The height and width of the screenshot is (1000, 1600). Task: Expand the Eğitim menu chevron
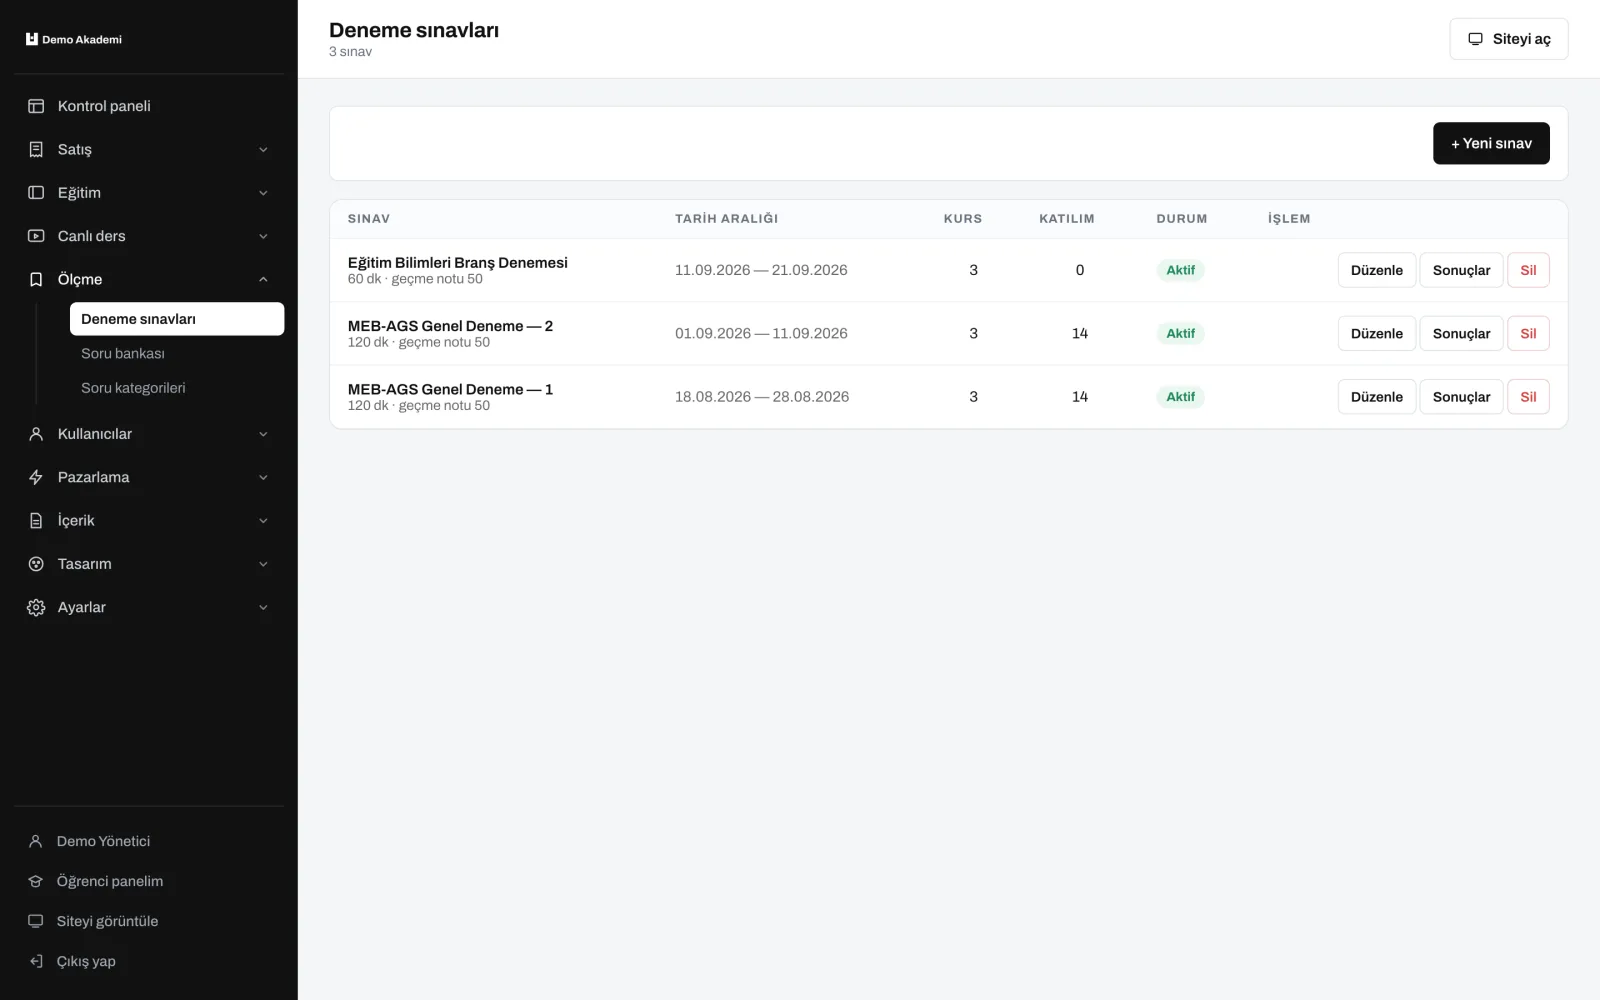coord(263,193)
